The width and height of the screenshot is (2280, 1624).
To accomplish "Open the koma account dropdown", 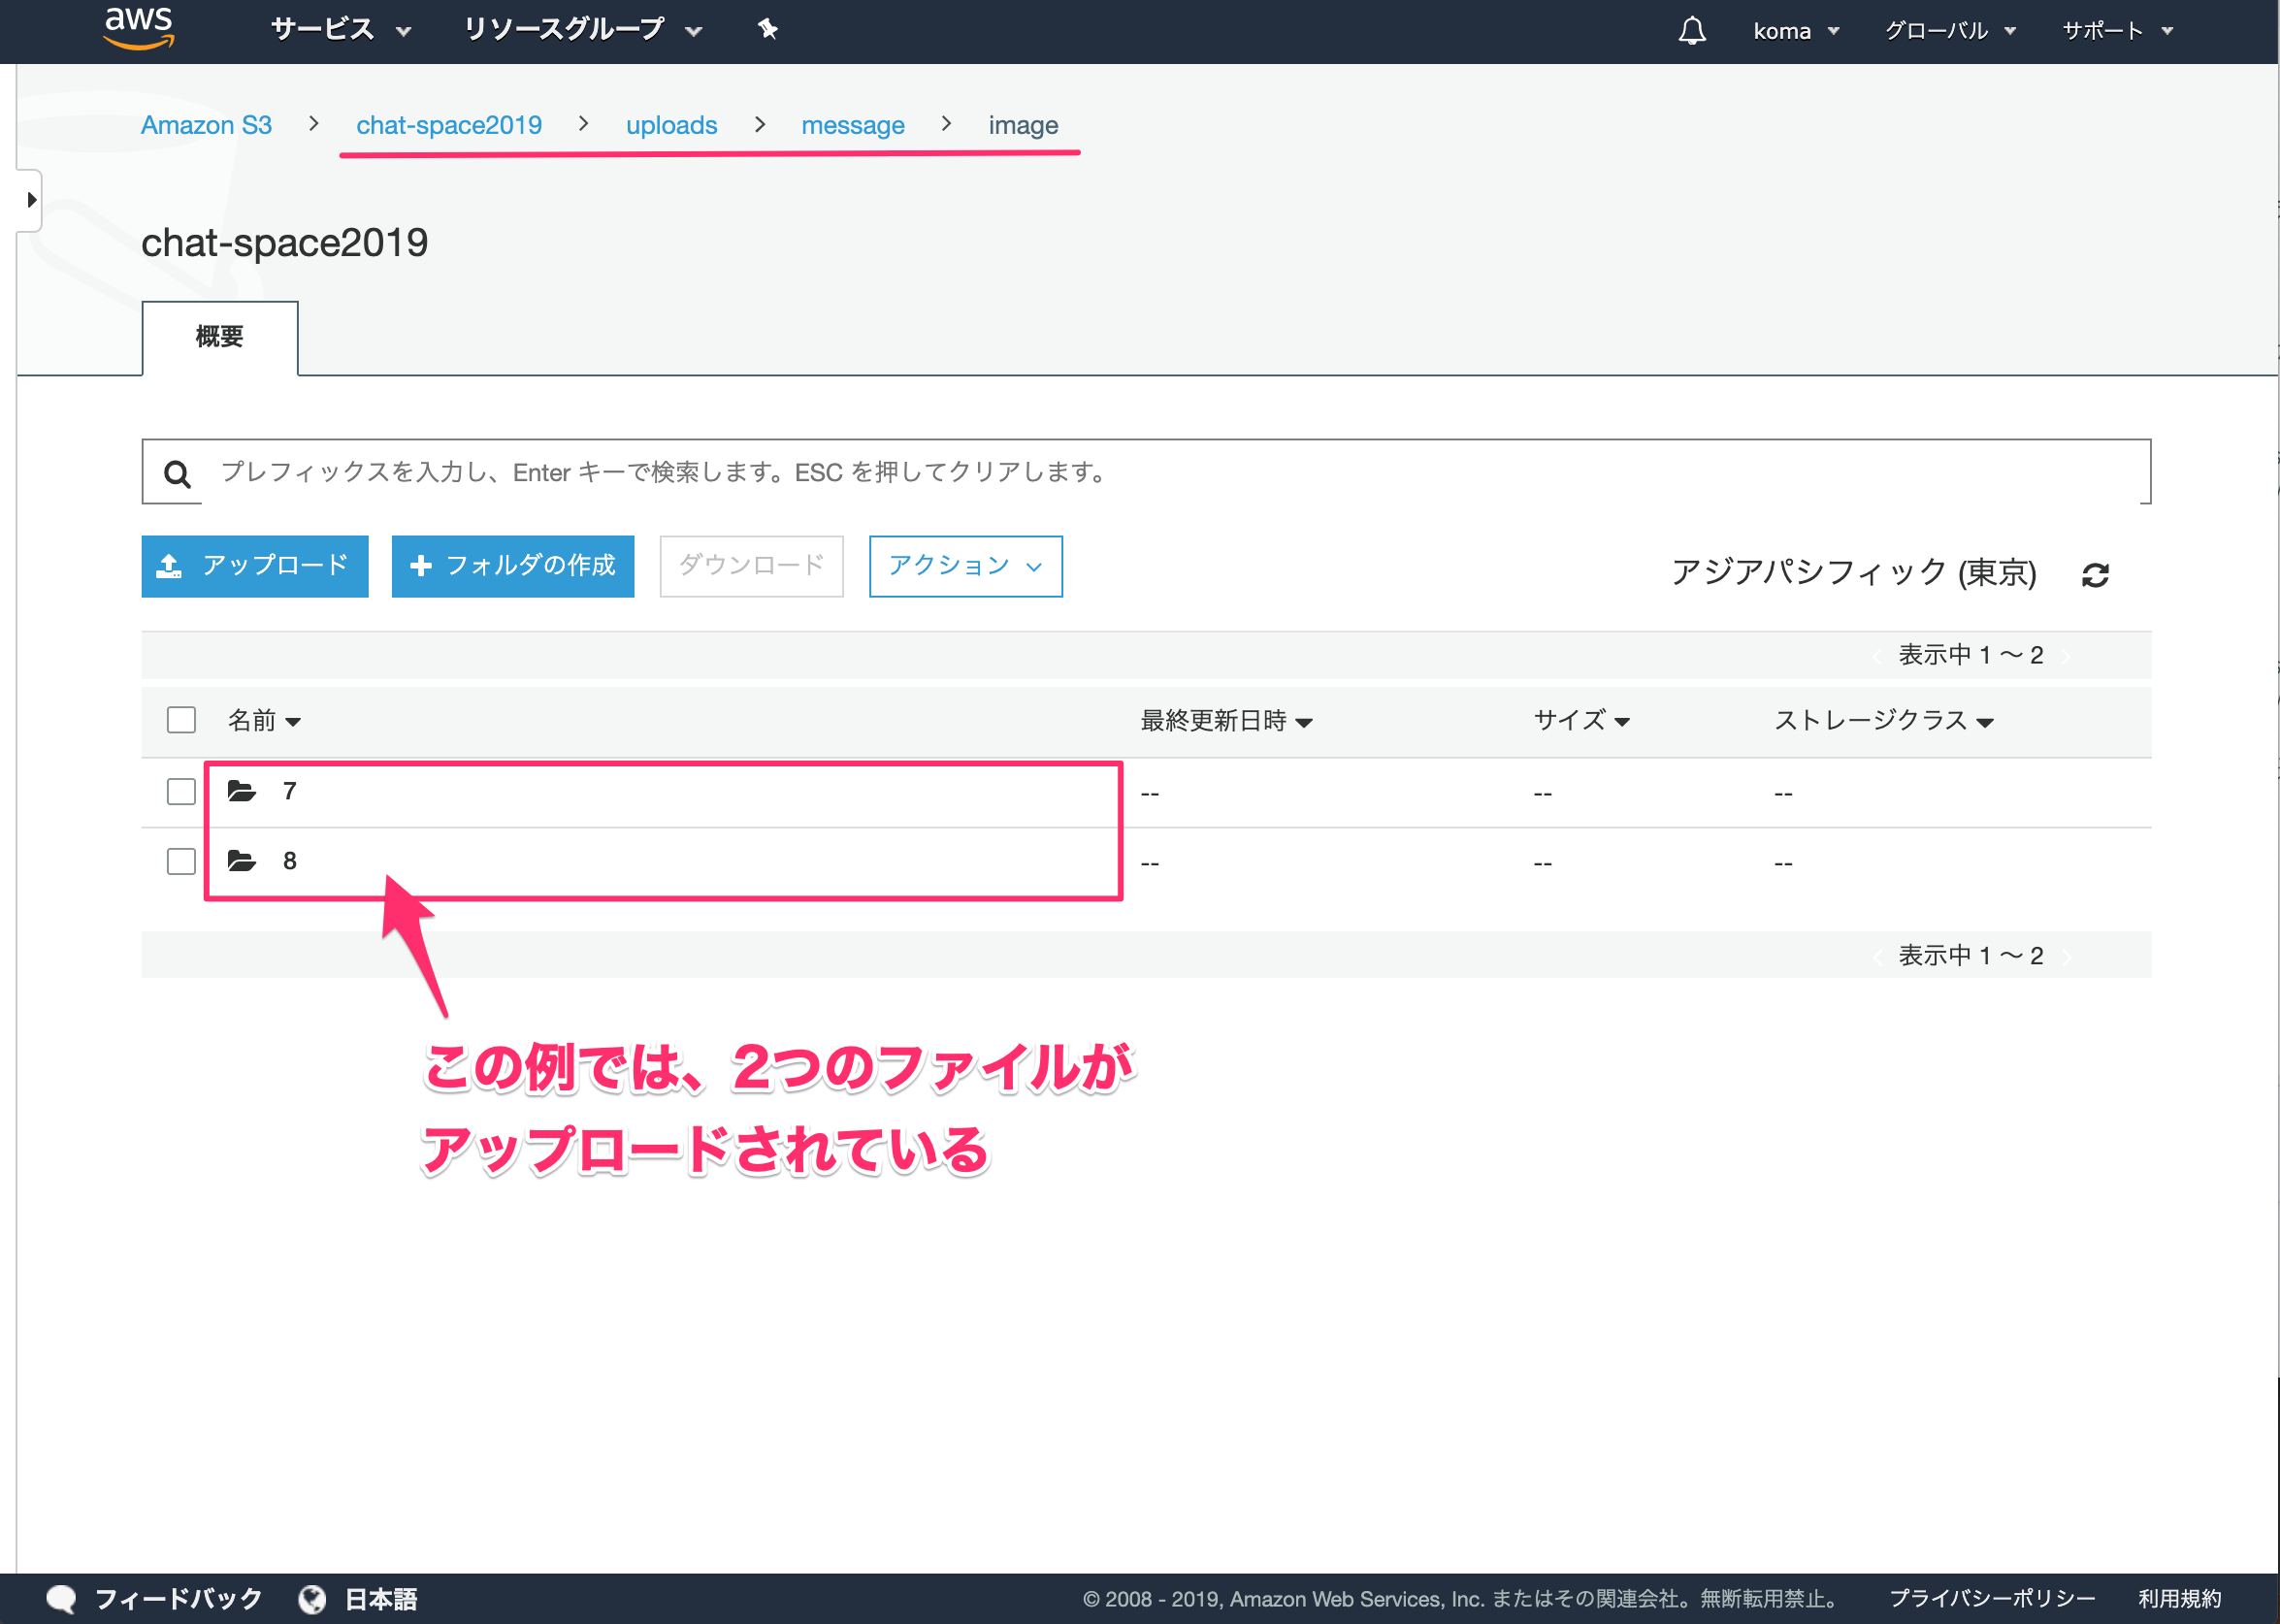I will pyautogui.click(x=1795, y=31).
